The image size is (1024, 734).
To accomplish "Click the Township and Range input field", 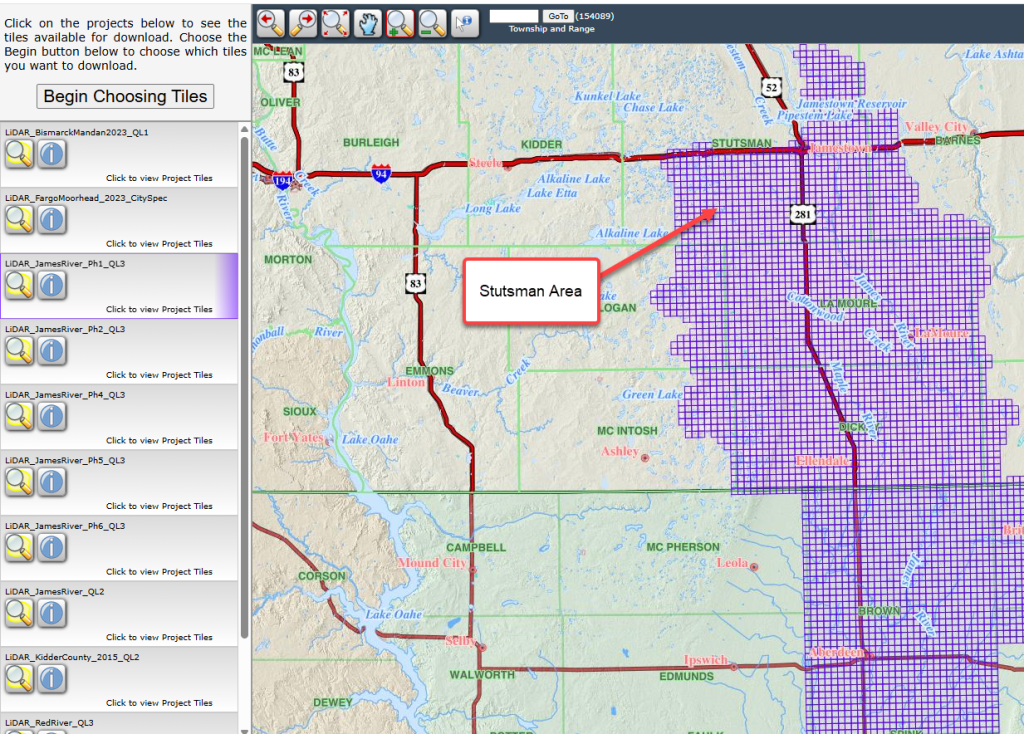I will (x=514, y=15).
